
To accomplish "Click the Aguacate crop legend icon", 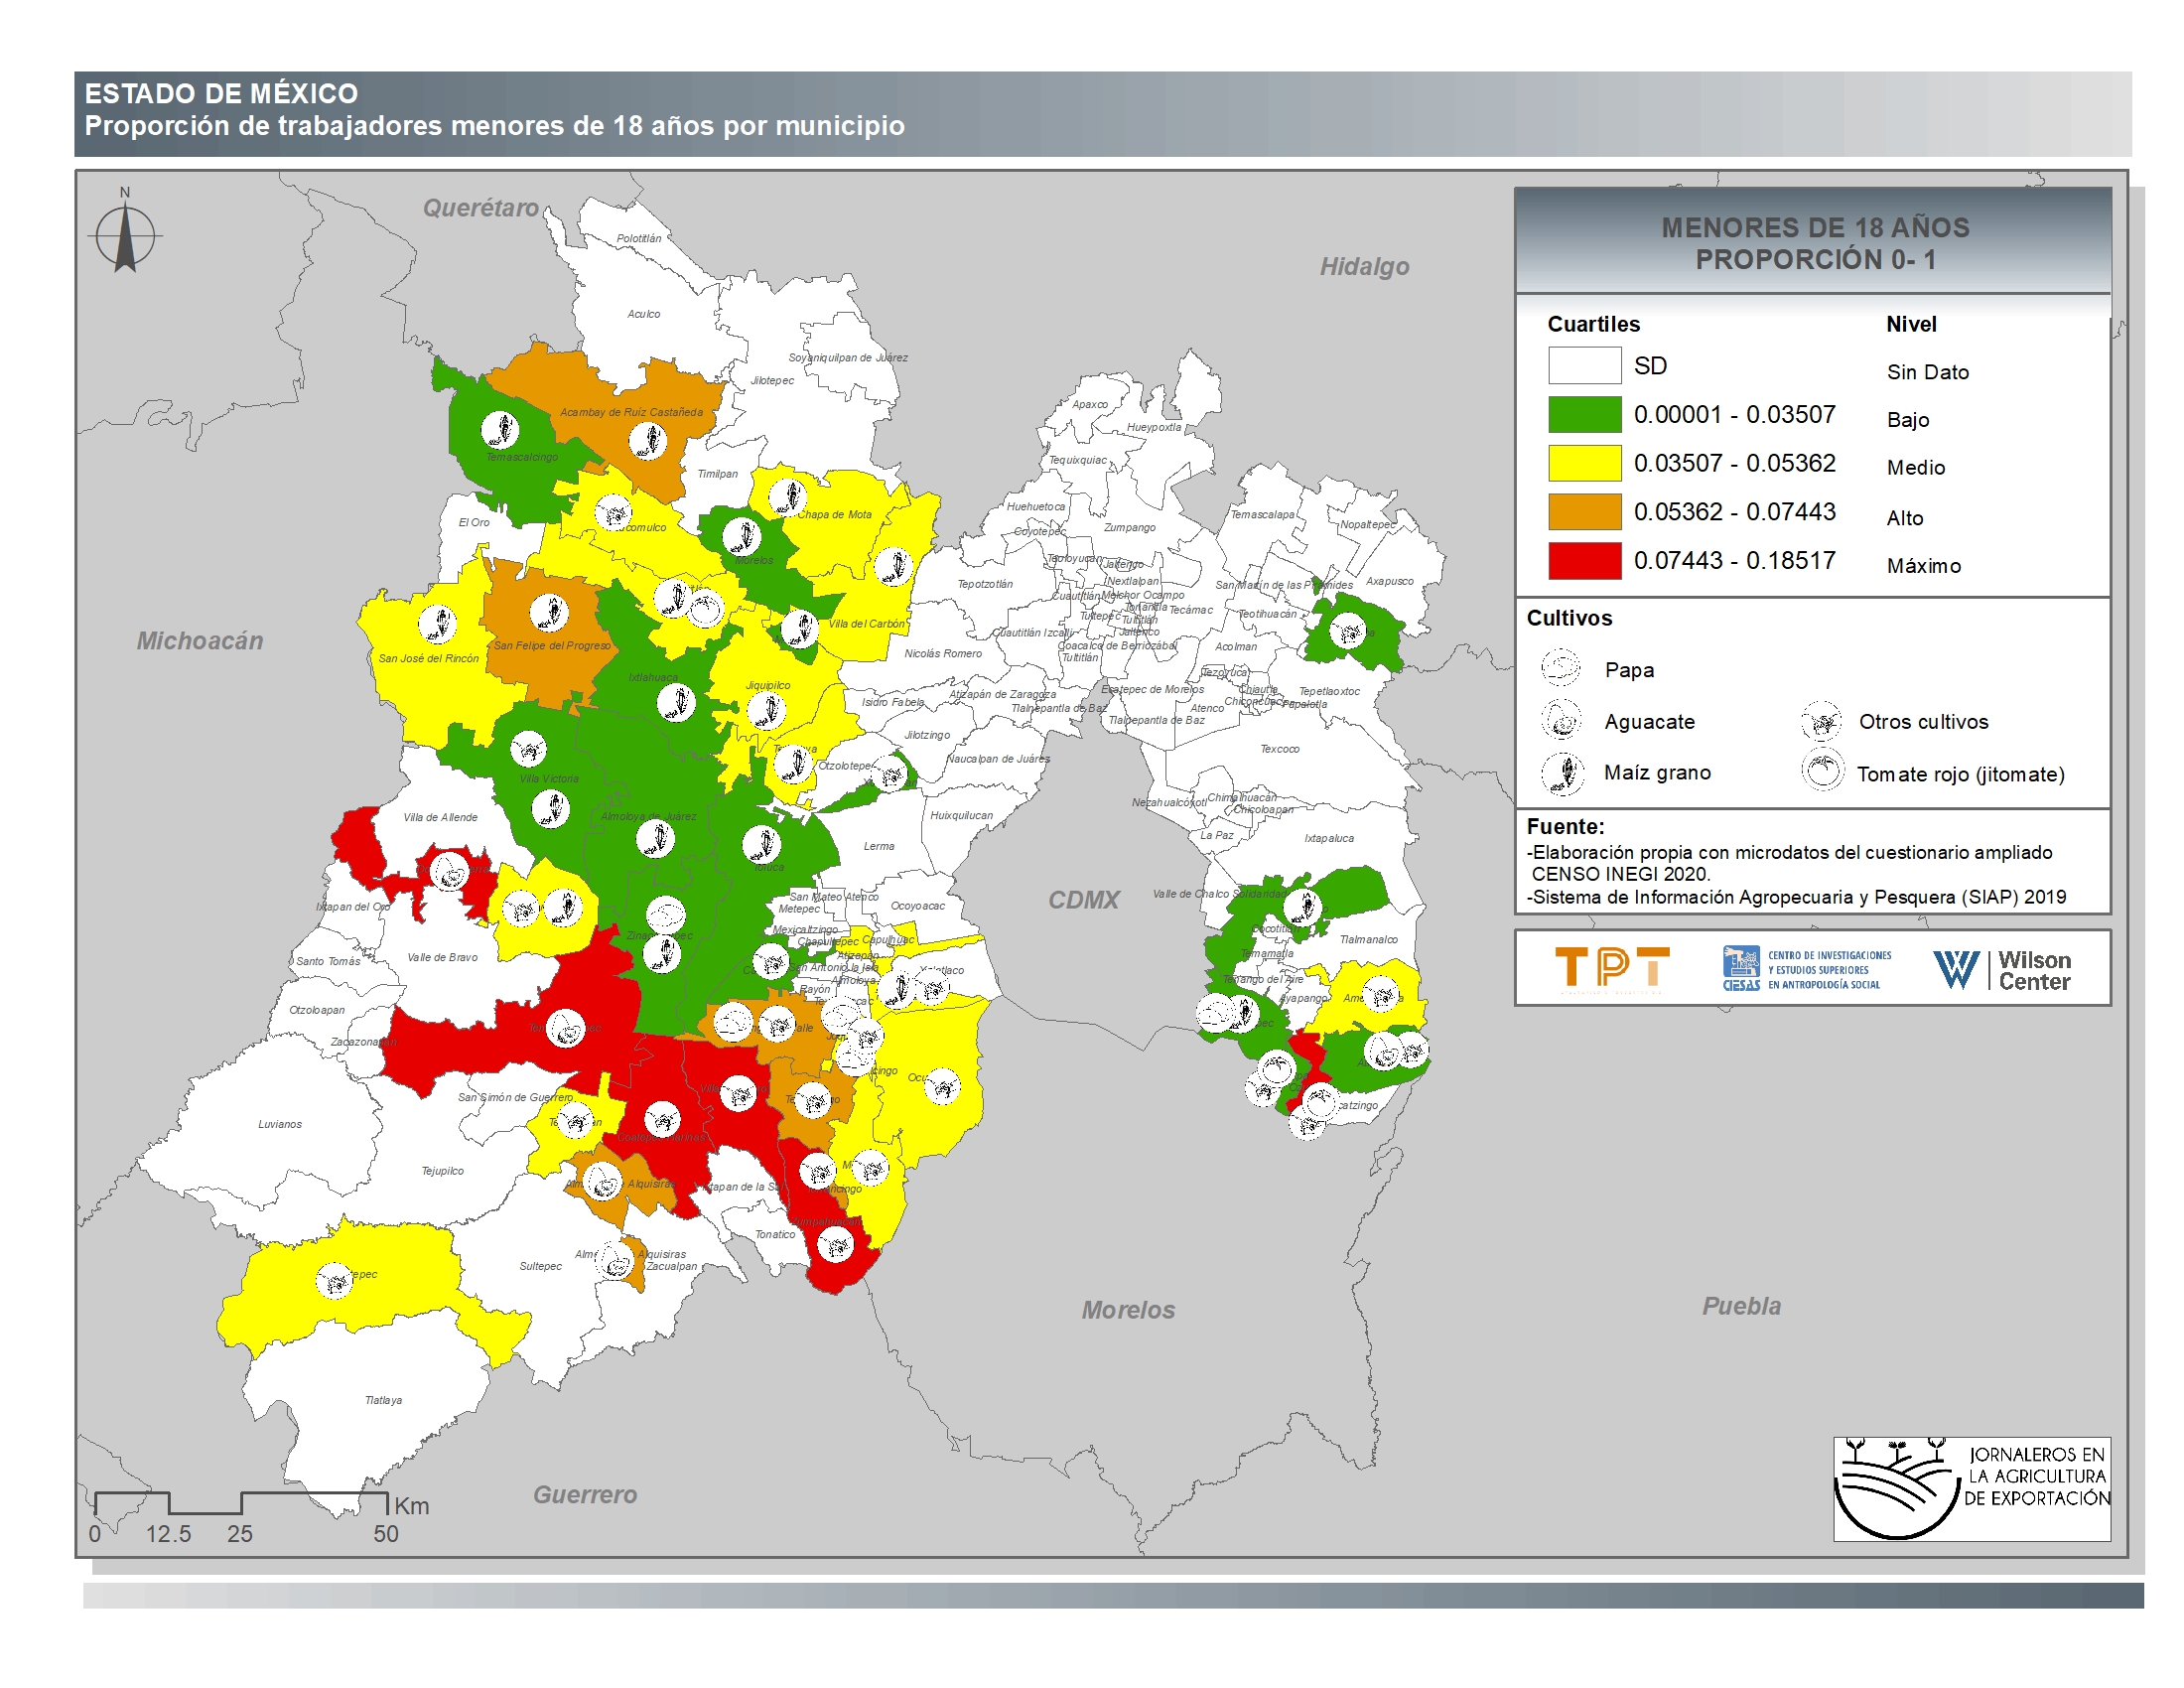I will click(x=1561, y=719).
